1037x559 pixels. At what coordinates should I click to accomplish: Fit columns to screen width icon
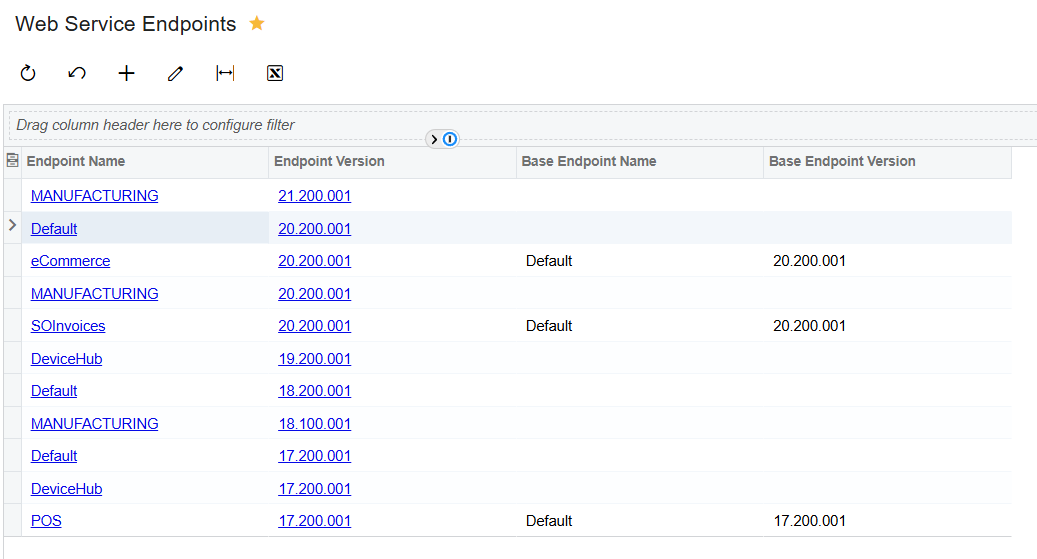pyautogui.click(x=225, y=73)
